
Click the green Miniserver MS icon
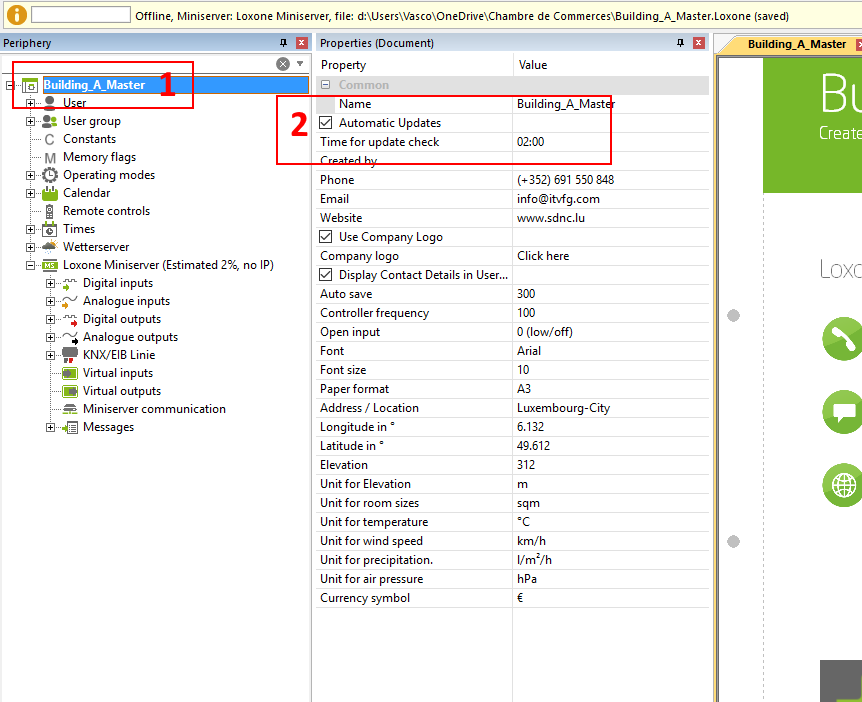[49, 266]
